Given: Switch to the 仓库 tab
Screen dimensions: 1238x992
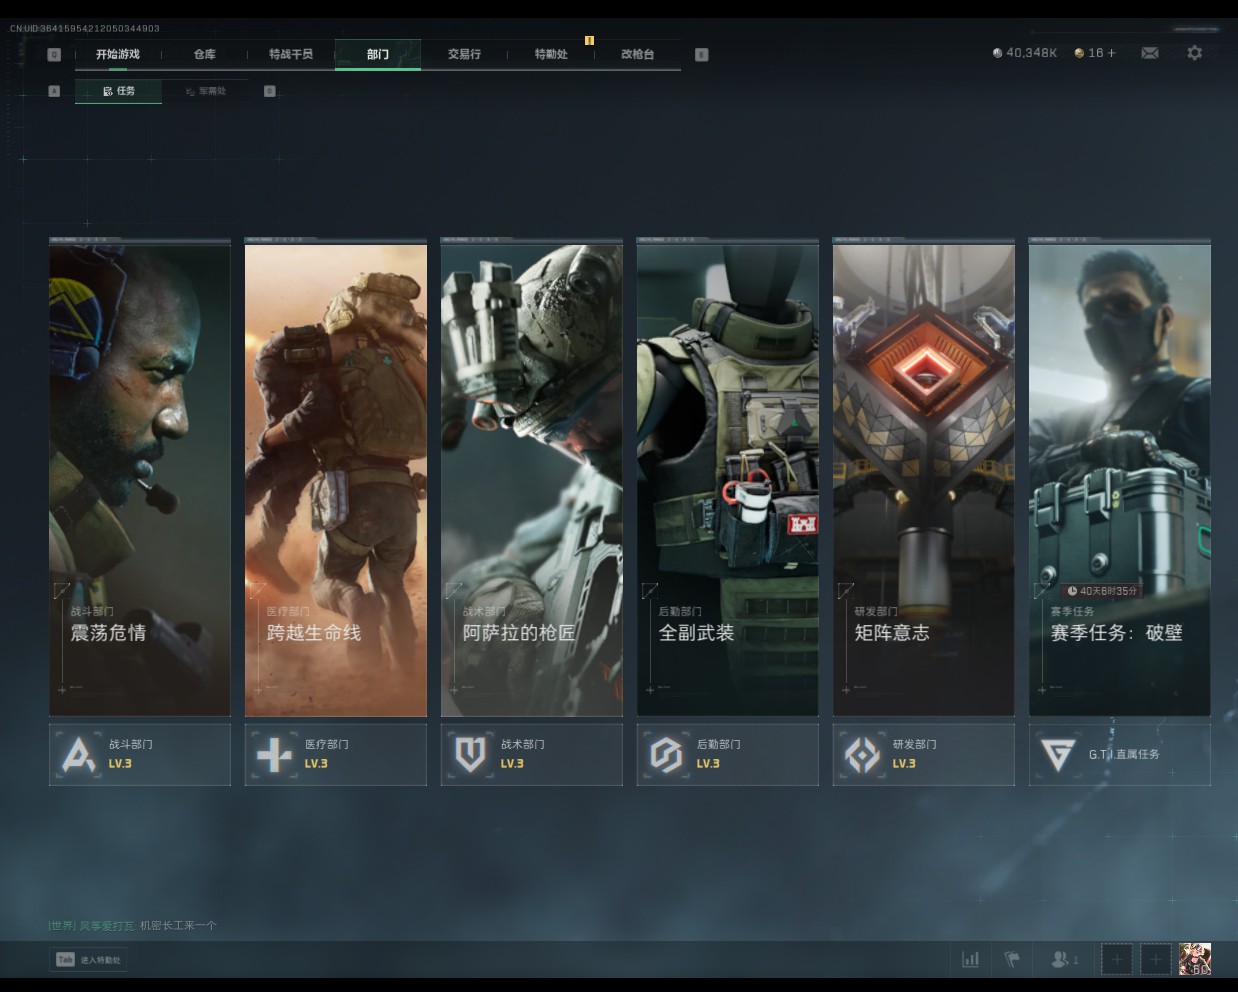Looking at the screenshot, I should [204, 54].
